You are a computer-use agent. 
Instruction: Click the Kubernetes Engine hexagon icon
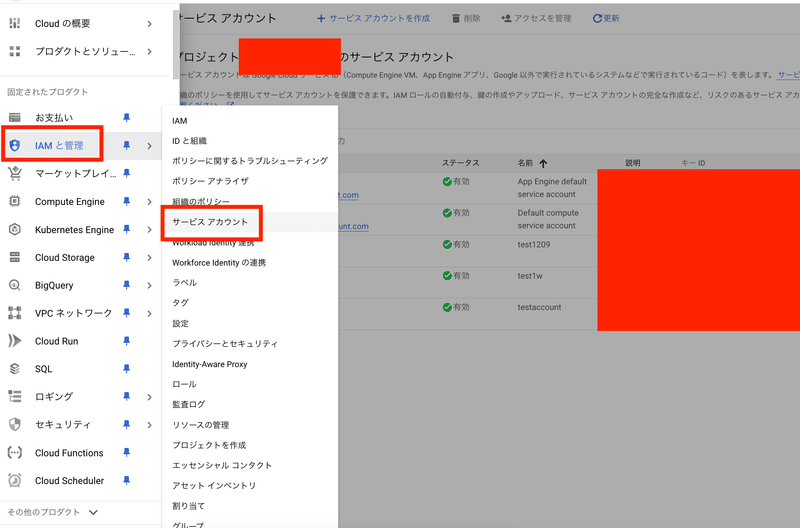pyautogui.click(x=15, y=230)
